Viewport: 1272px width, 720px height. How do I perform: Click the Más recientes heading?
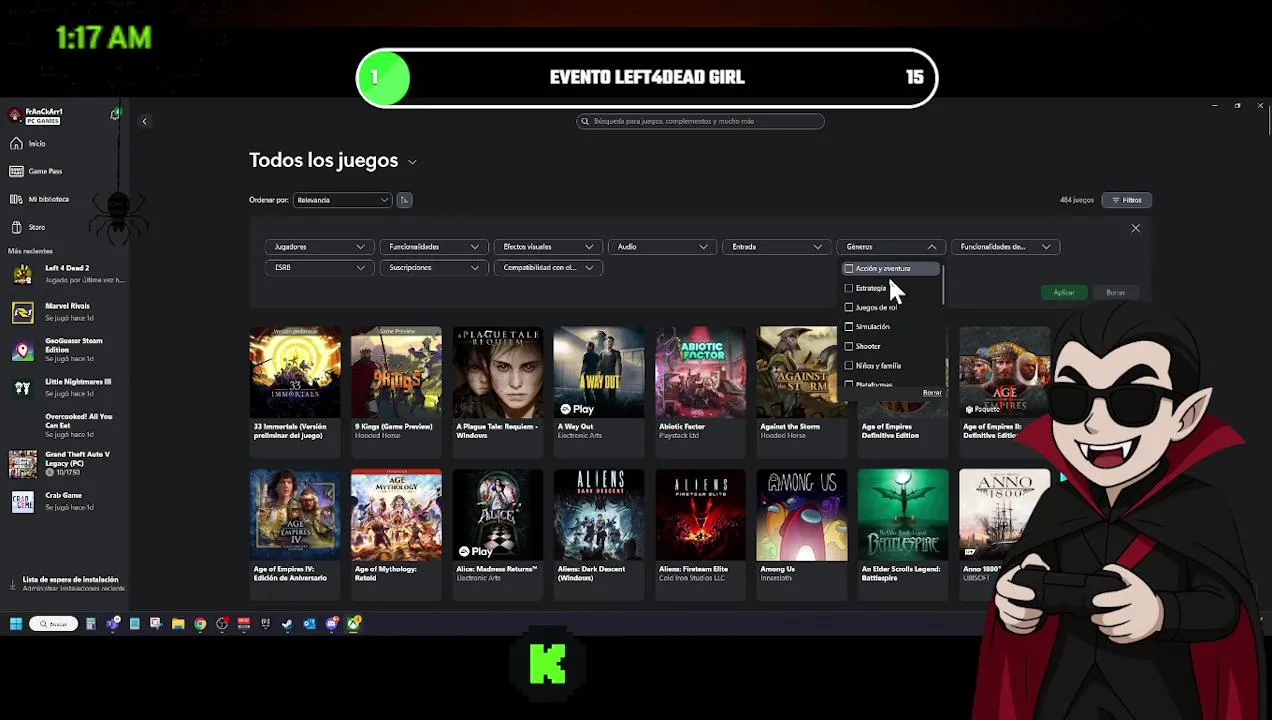click(30, 251)
